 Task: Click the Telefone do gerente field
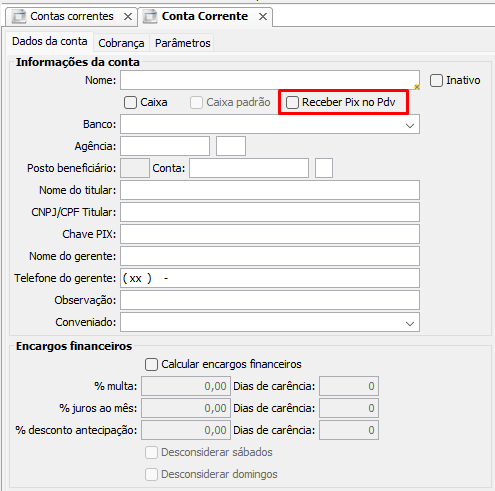pos(270,278)
